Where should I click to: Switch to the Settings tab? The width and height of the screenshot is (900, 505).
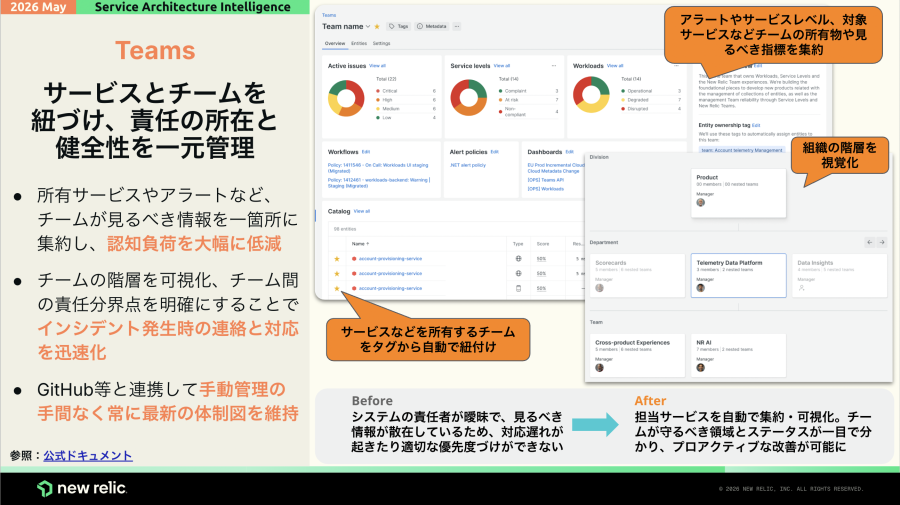coord(381,44)
